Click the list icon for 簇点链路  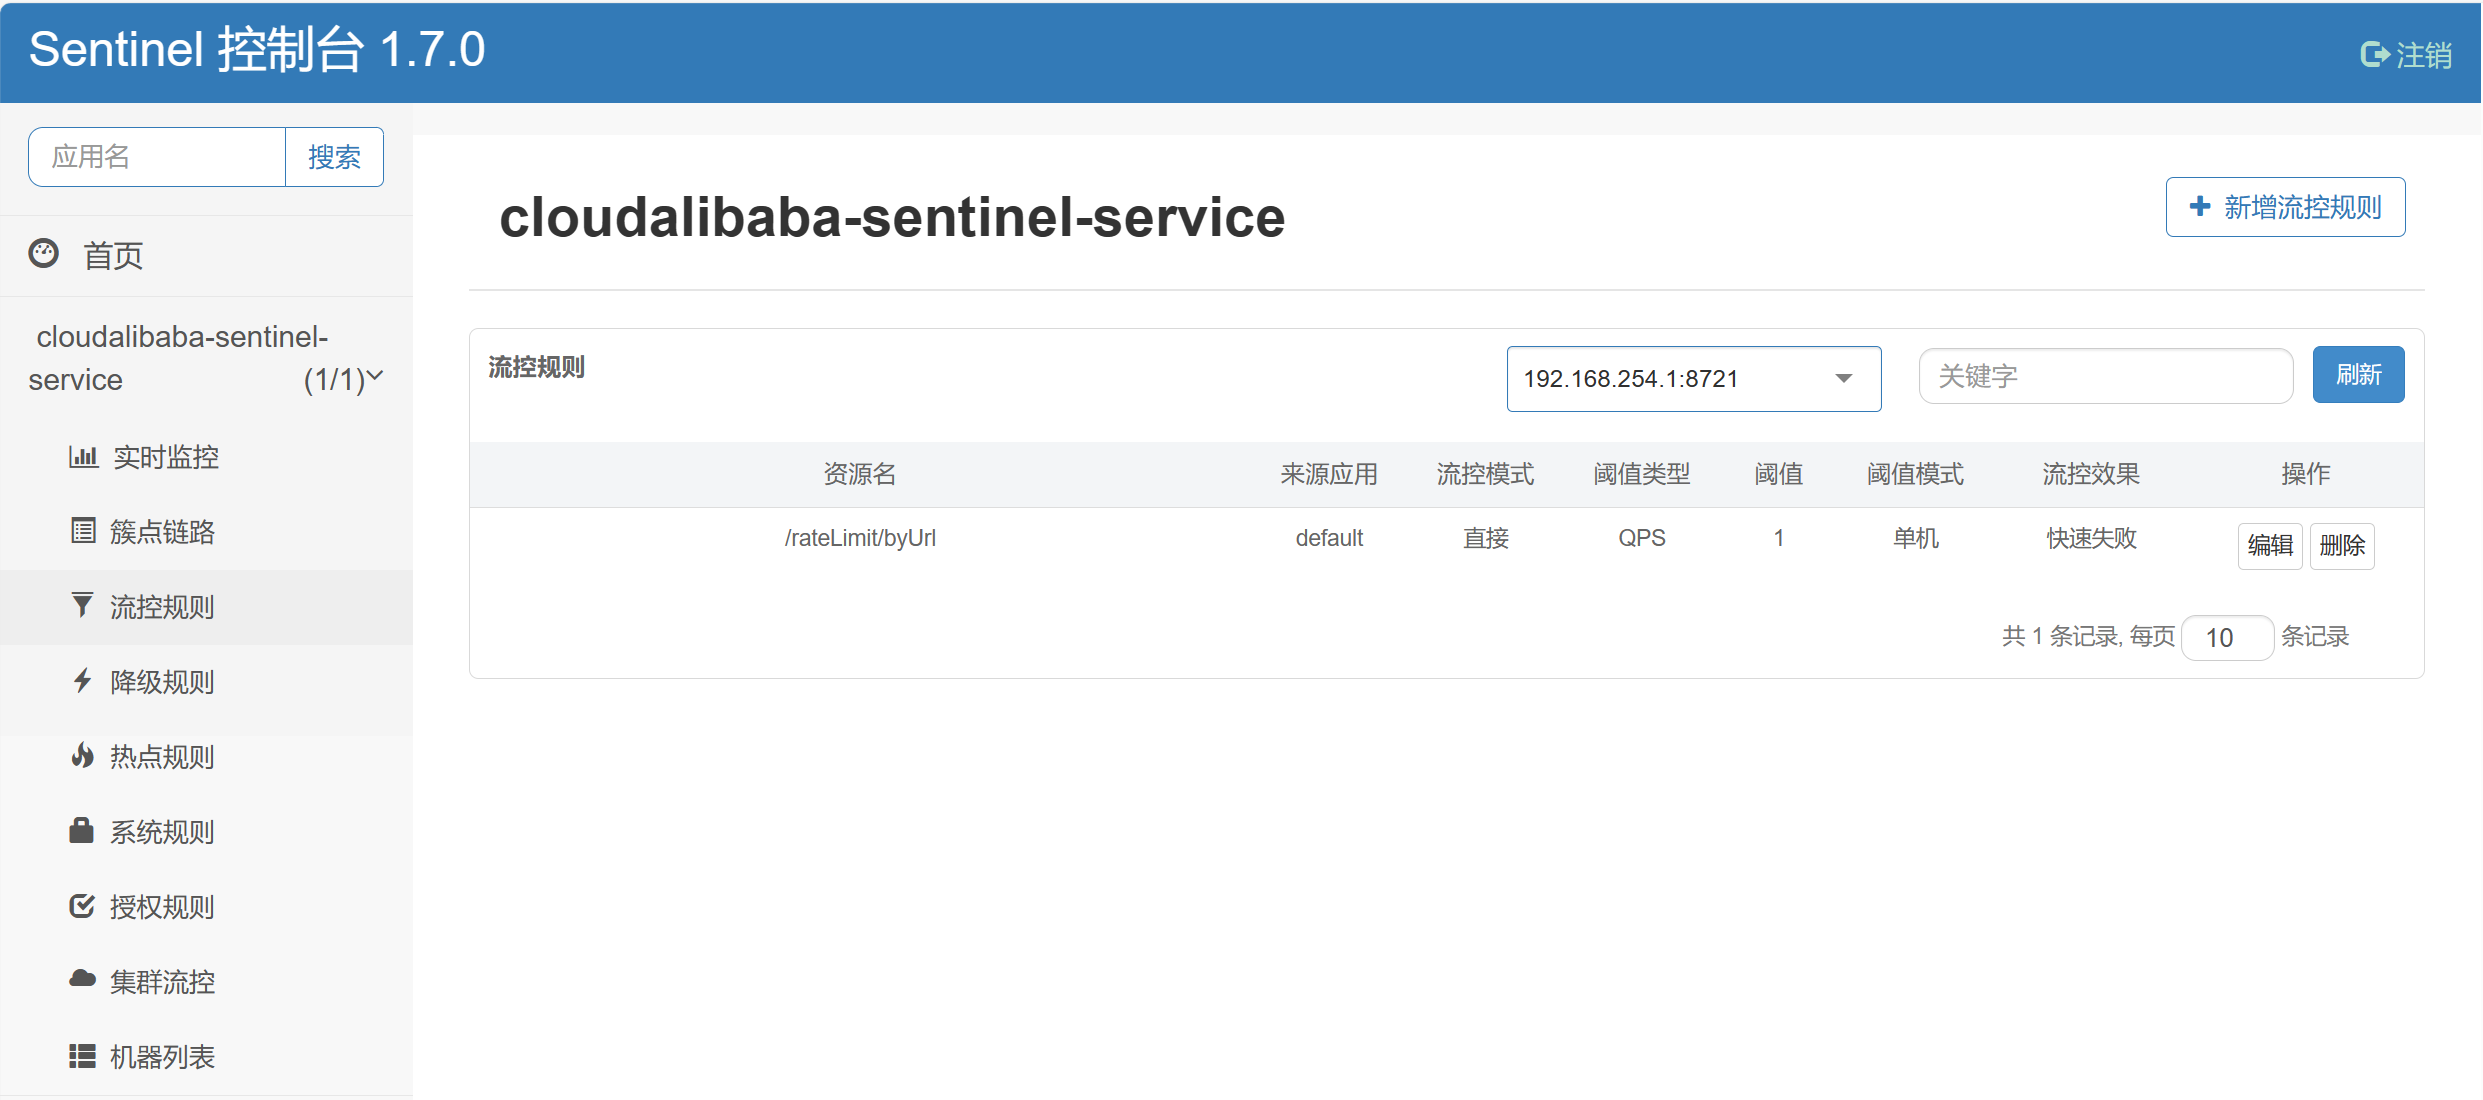tap(83, 531)
